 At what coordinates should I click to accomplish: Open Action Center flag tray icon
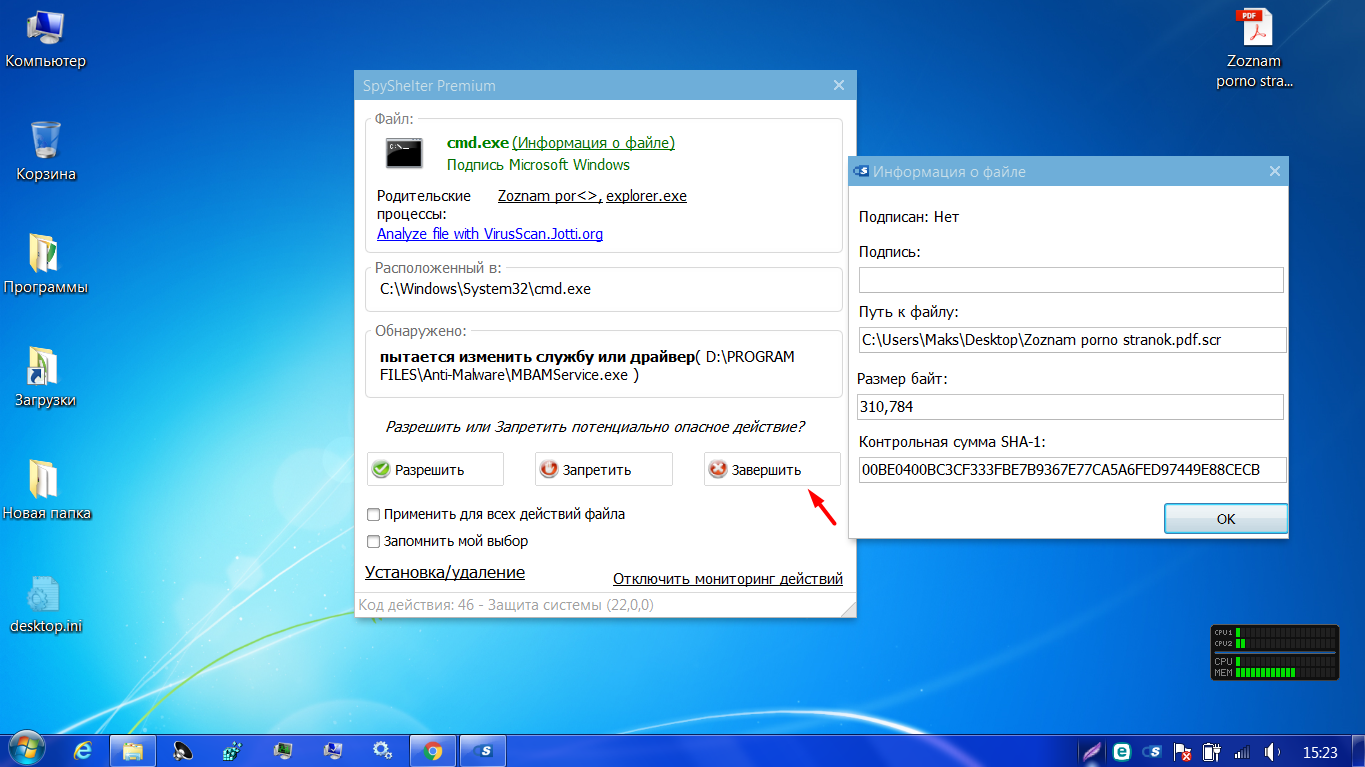pos(1182,751)
